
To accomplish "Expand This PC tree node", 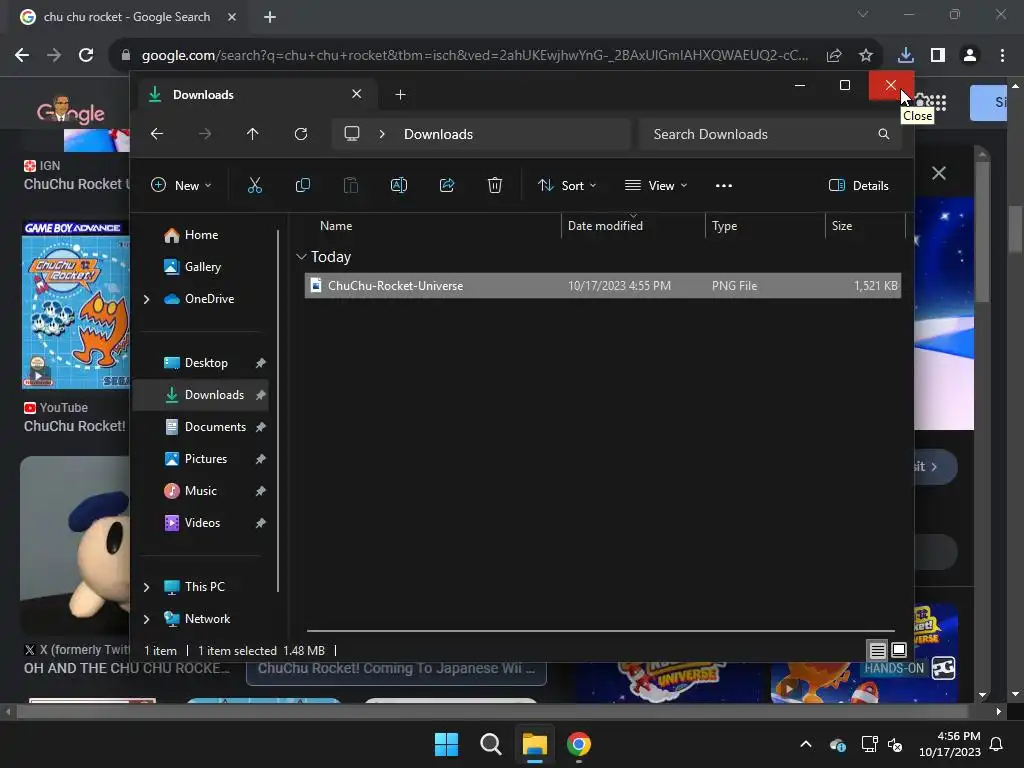I will click(146, 587).
